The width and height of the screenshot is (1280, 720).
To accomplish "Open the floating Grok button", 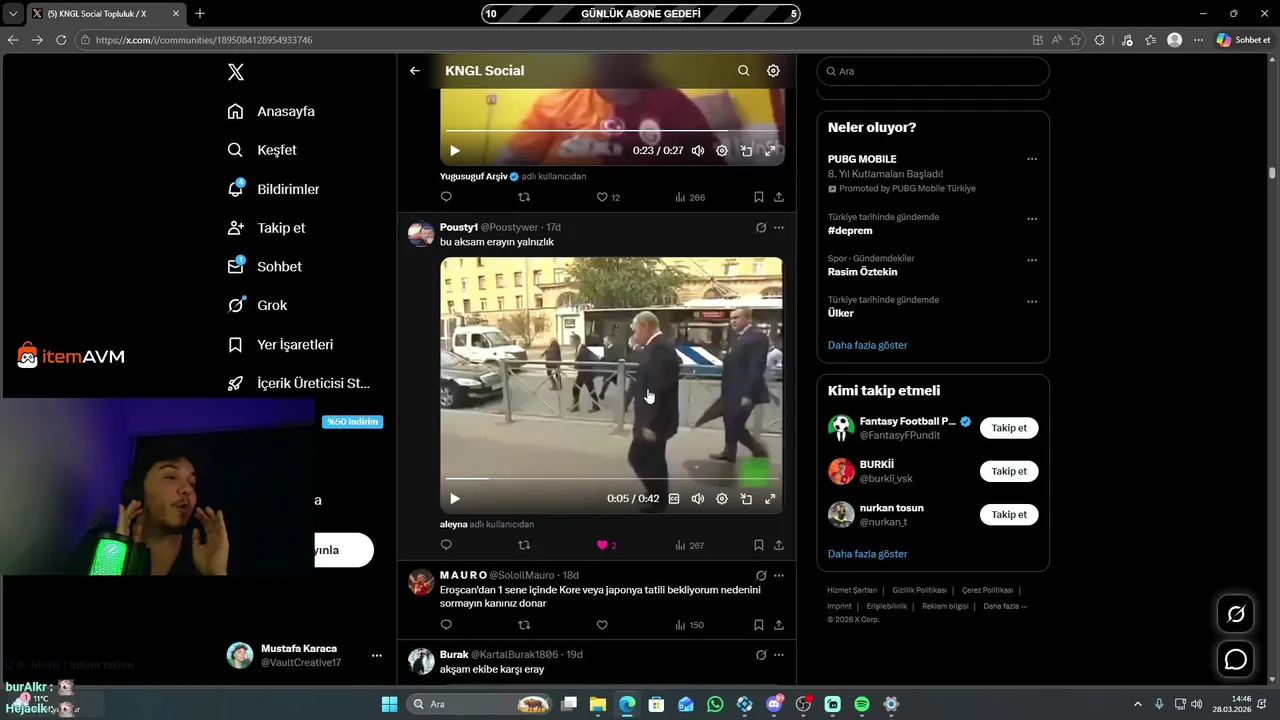I will click(x=1236, y=614).
